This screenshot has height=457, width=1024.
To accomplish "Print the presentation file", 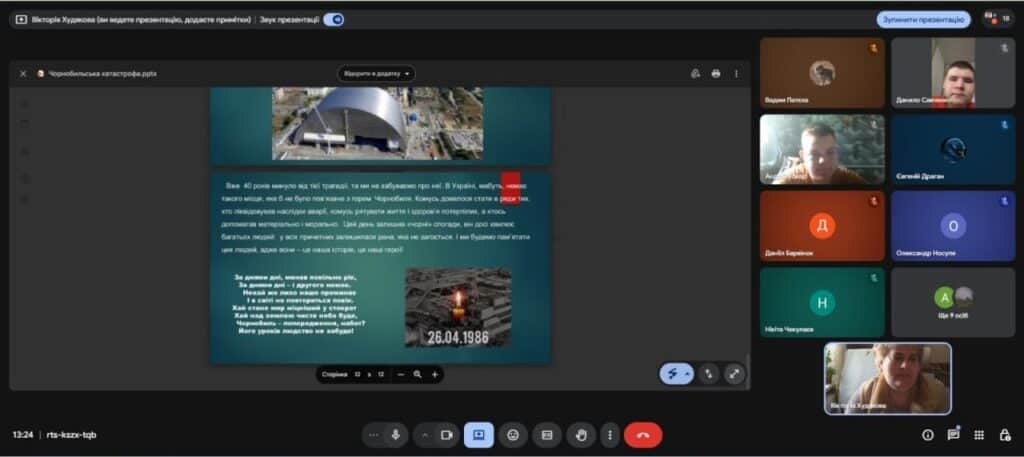I will [716, 73].
